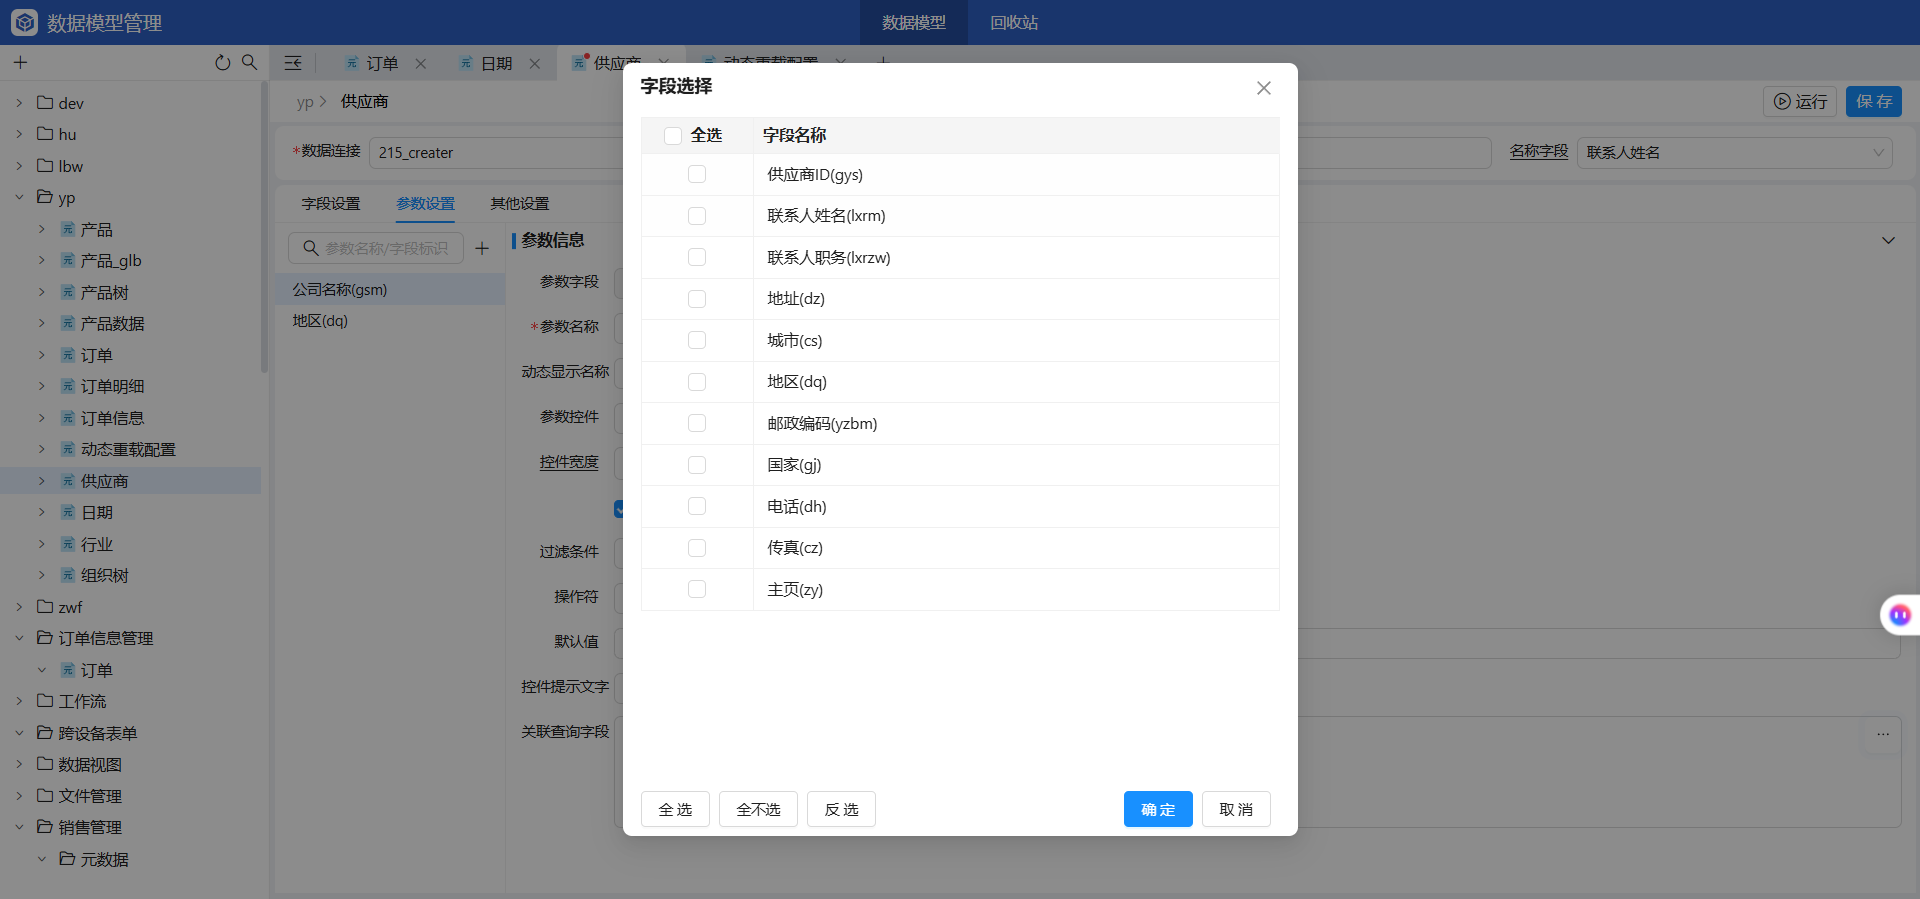This screenshot has width=1920, height=899.
Task: Collapse the 销售管理 folder
Action: click(x=19, y=827)
